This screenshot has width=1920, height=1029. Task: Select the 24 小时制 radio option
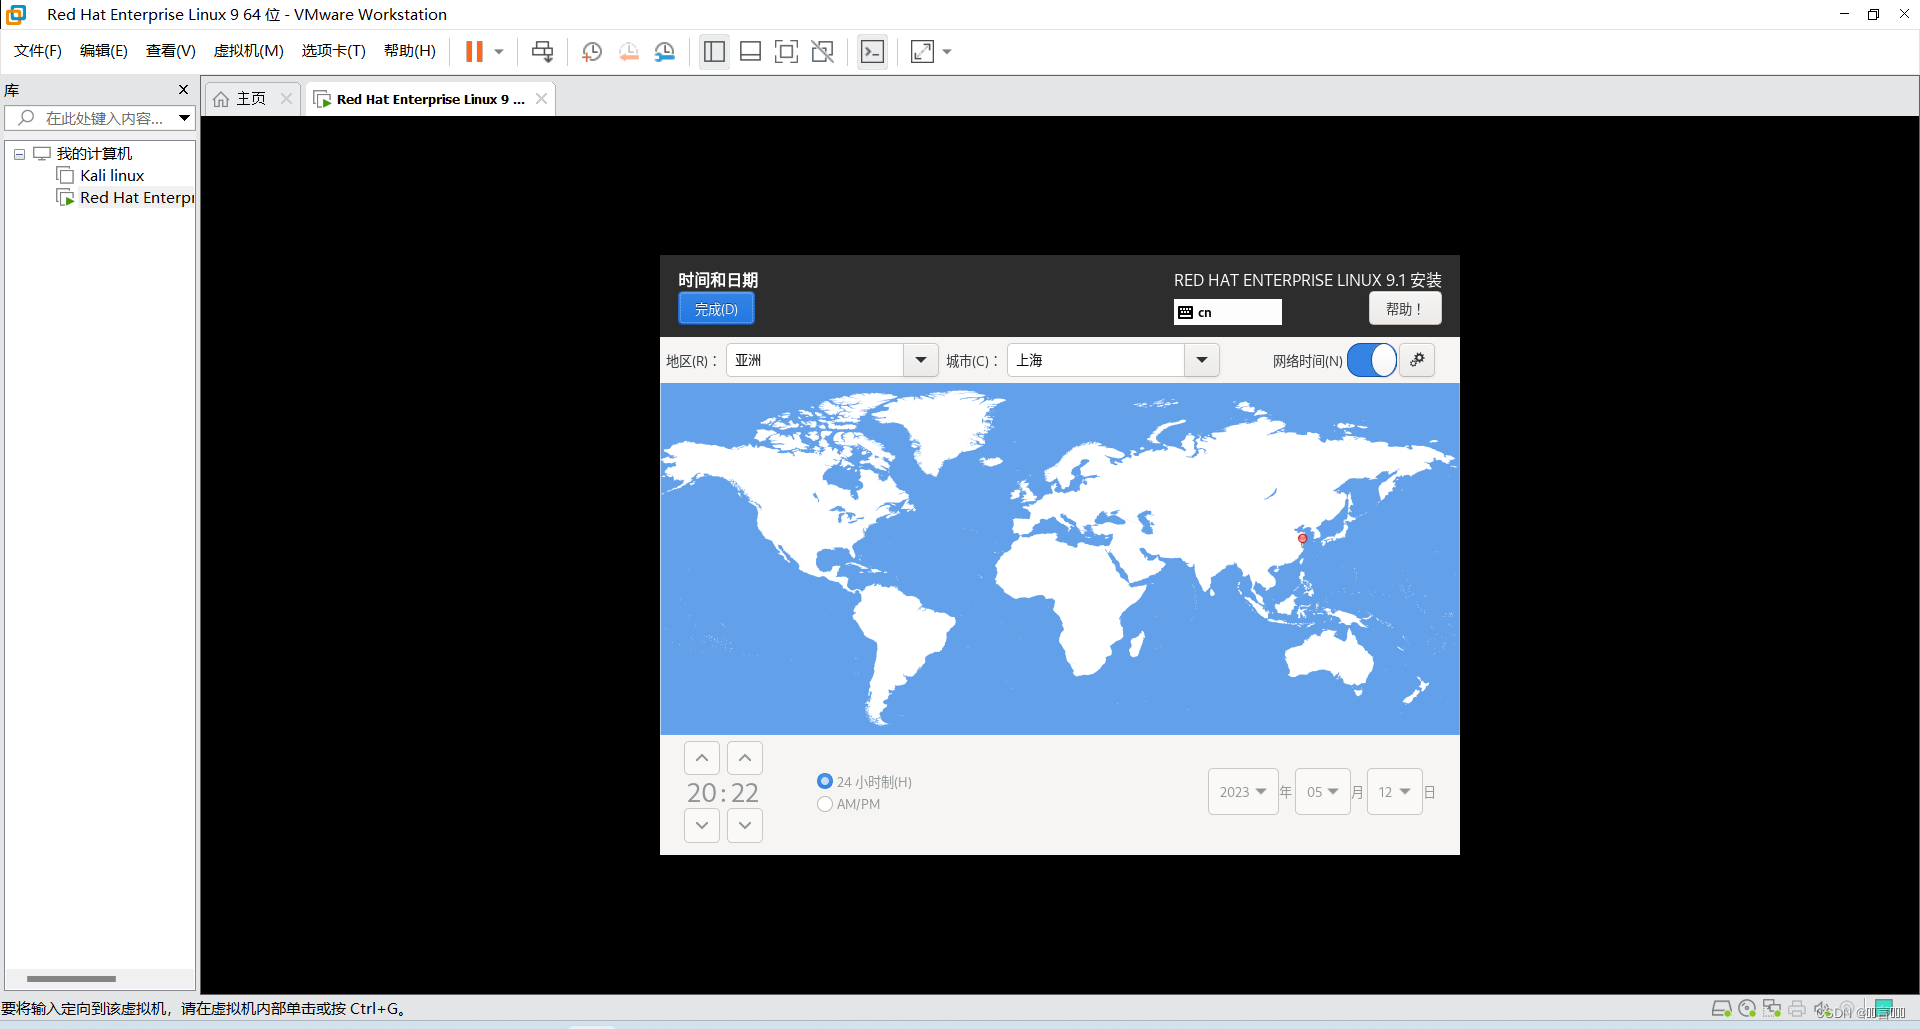[x=825, y=781]
